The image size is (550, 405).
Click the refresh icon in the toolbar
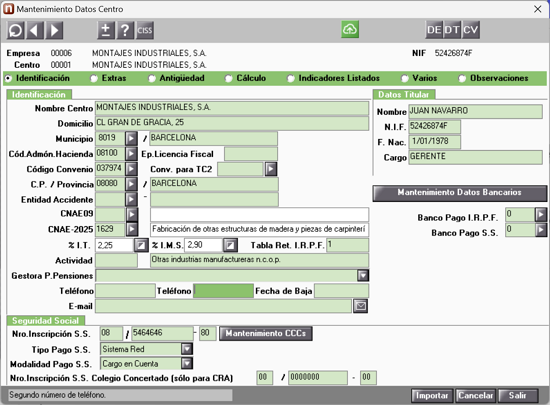[15, 30]
